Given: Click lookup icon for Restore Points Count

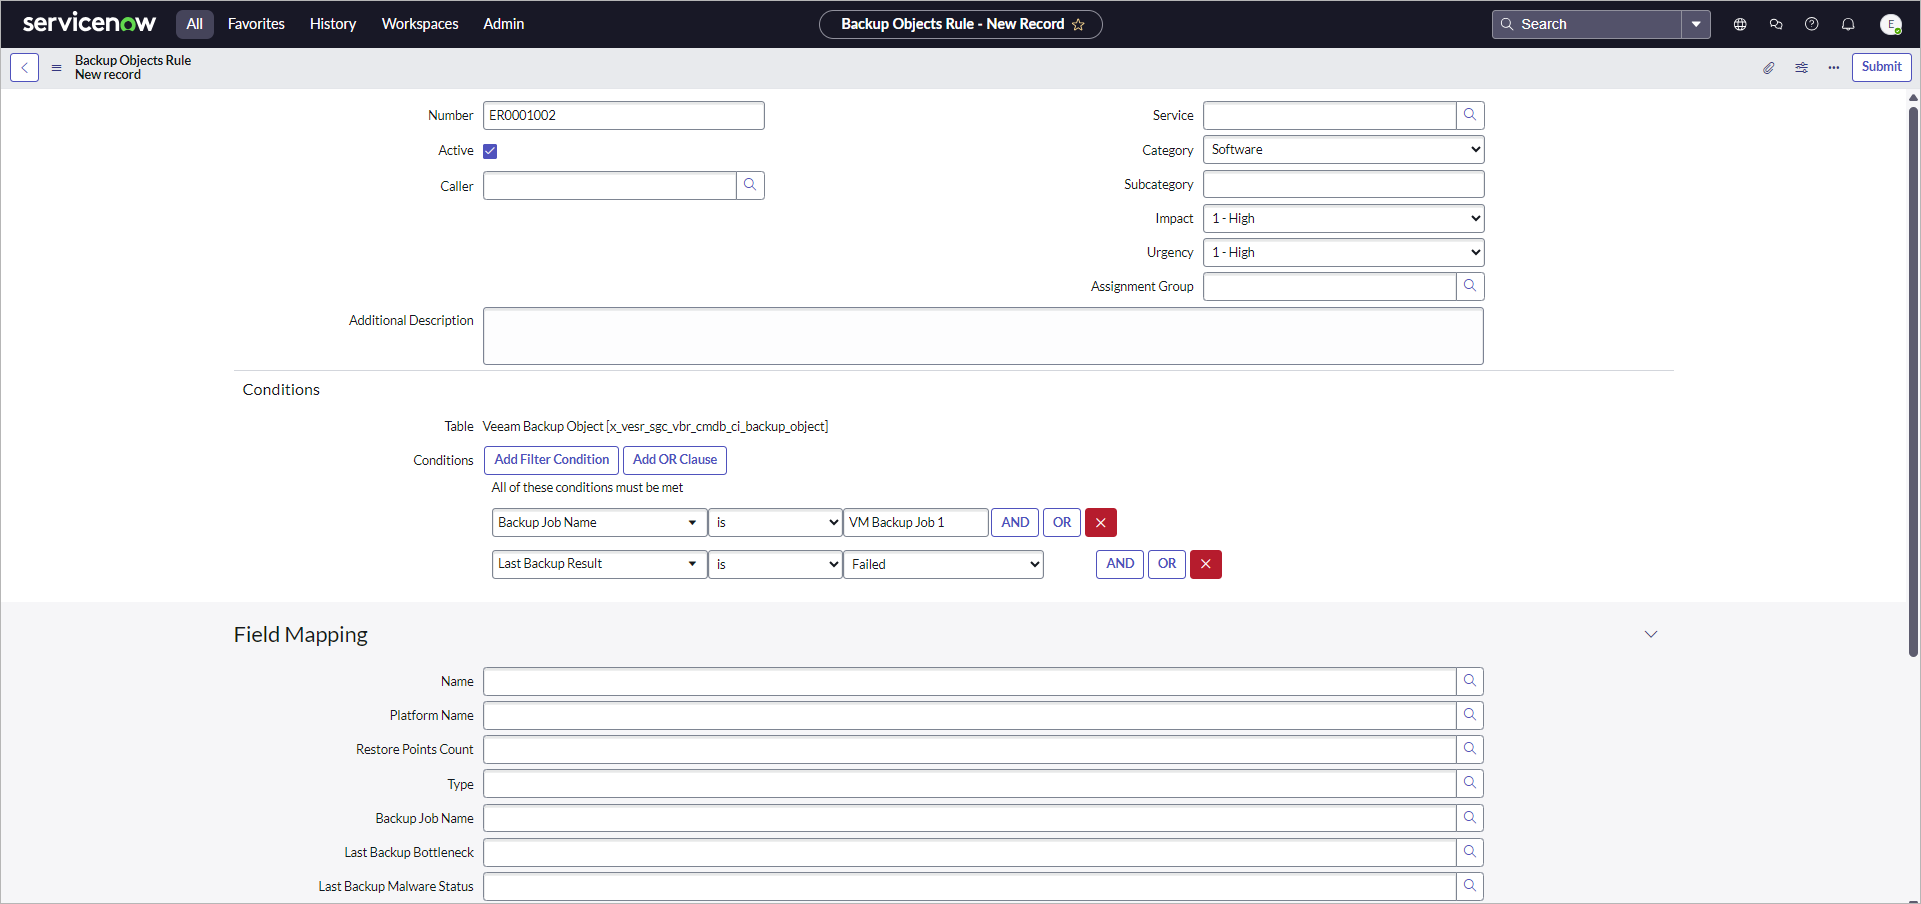Looking at the screenshot, I should (1470, 749).
